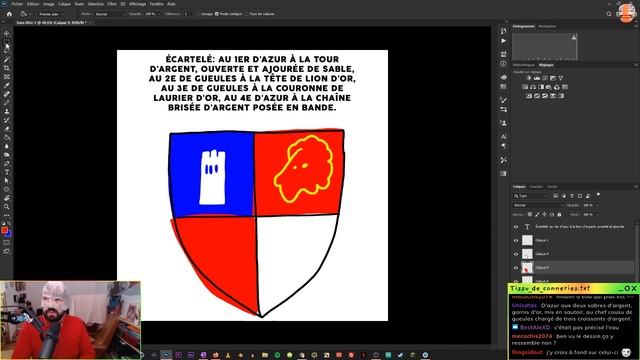Viewport: 640px width, 360px height.
Task: Select the Brush tool in the toolbar
Action: [x=7, y=102]
